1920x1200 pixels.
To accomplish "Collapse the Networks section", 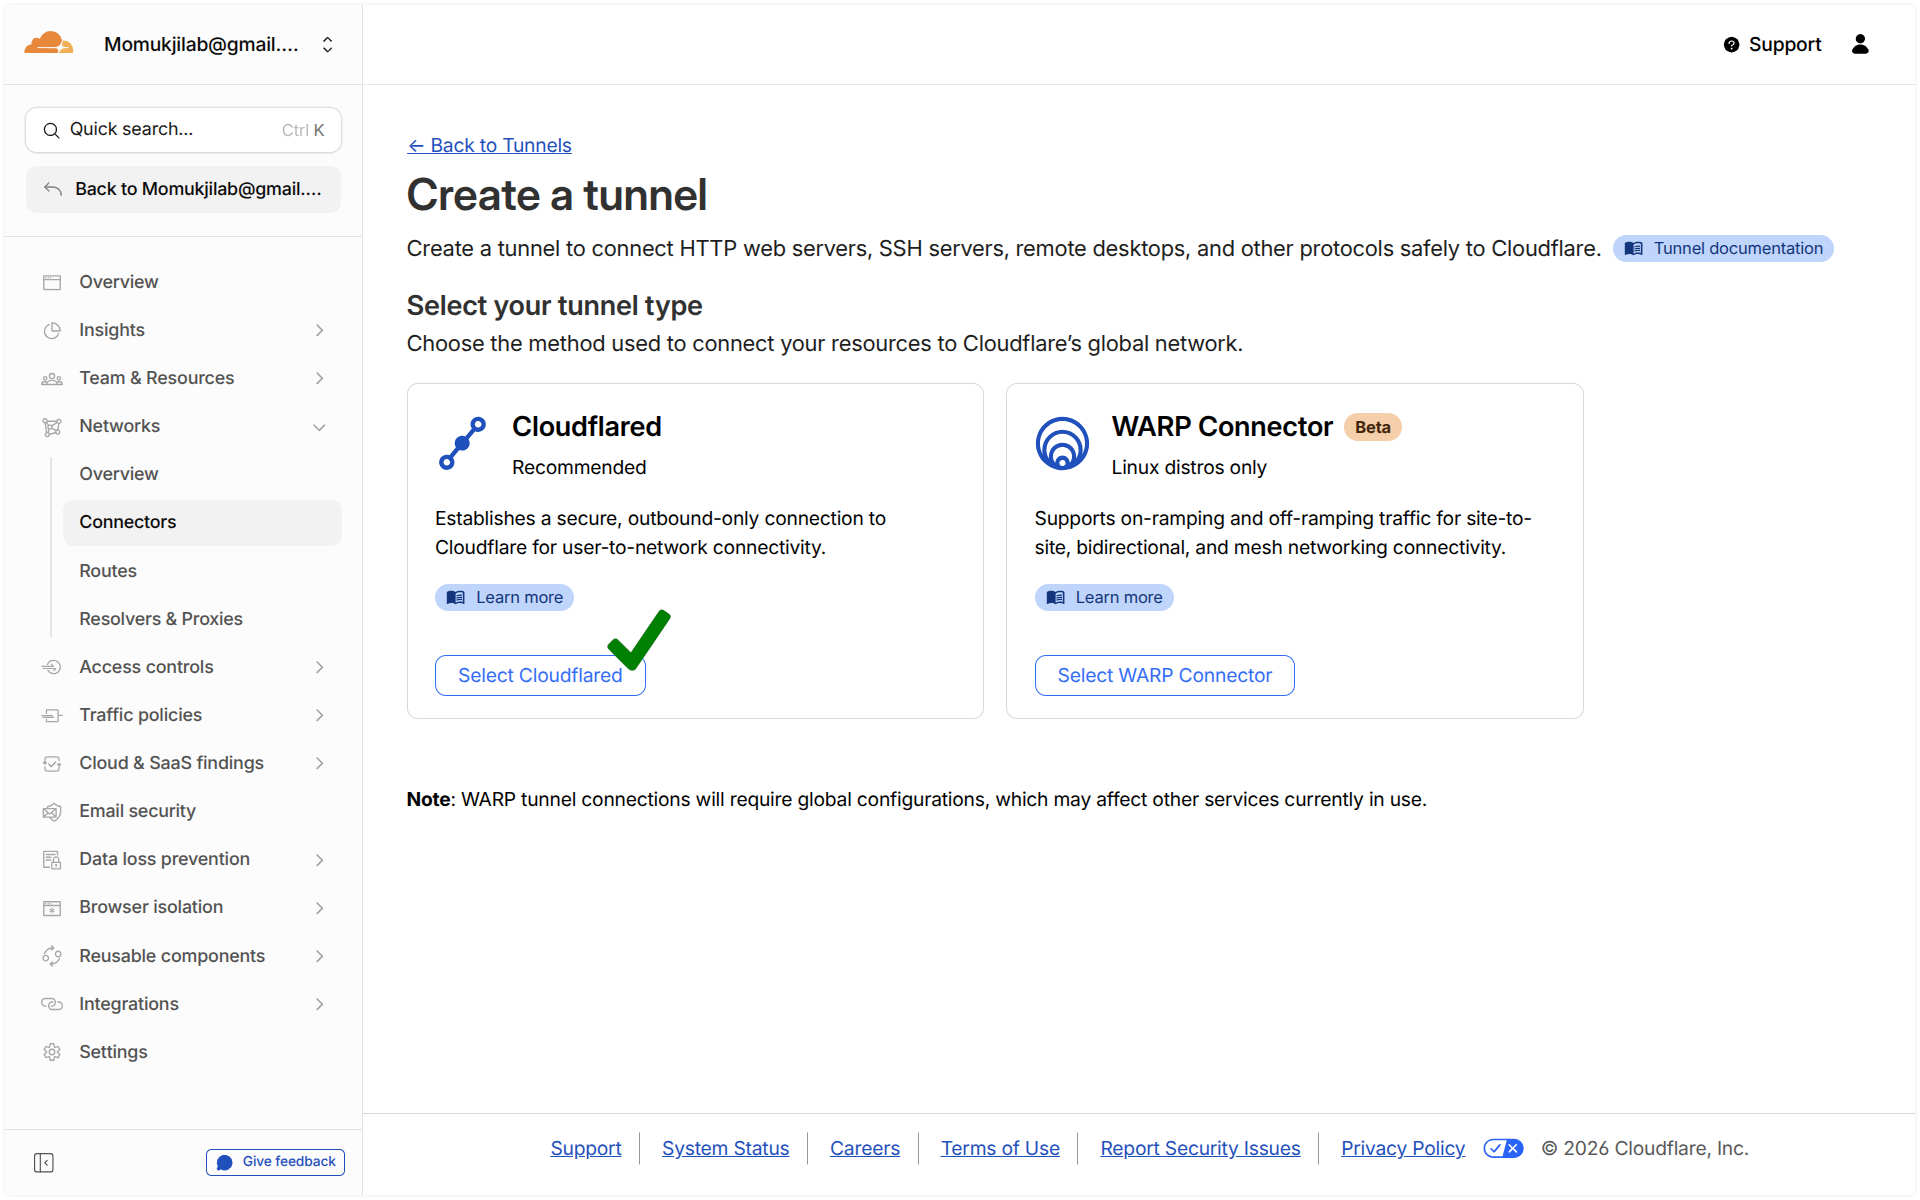I will tap(319, 427).
